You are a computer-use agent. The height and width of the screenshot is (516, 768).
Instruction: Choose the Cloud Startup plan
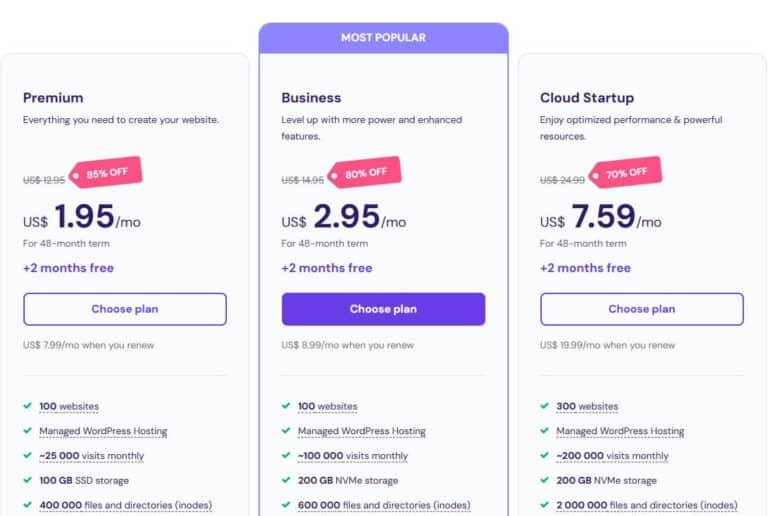[x=642, y=309]
